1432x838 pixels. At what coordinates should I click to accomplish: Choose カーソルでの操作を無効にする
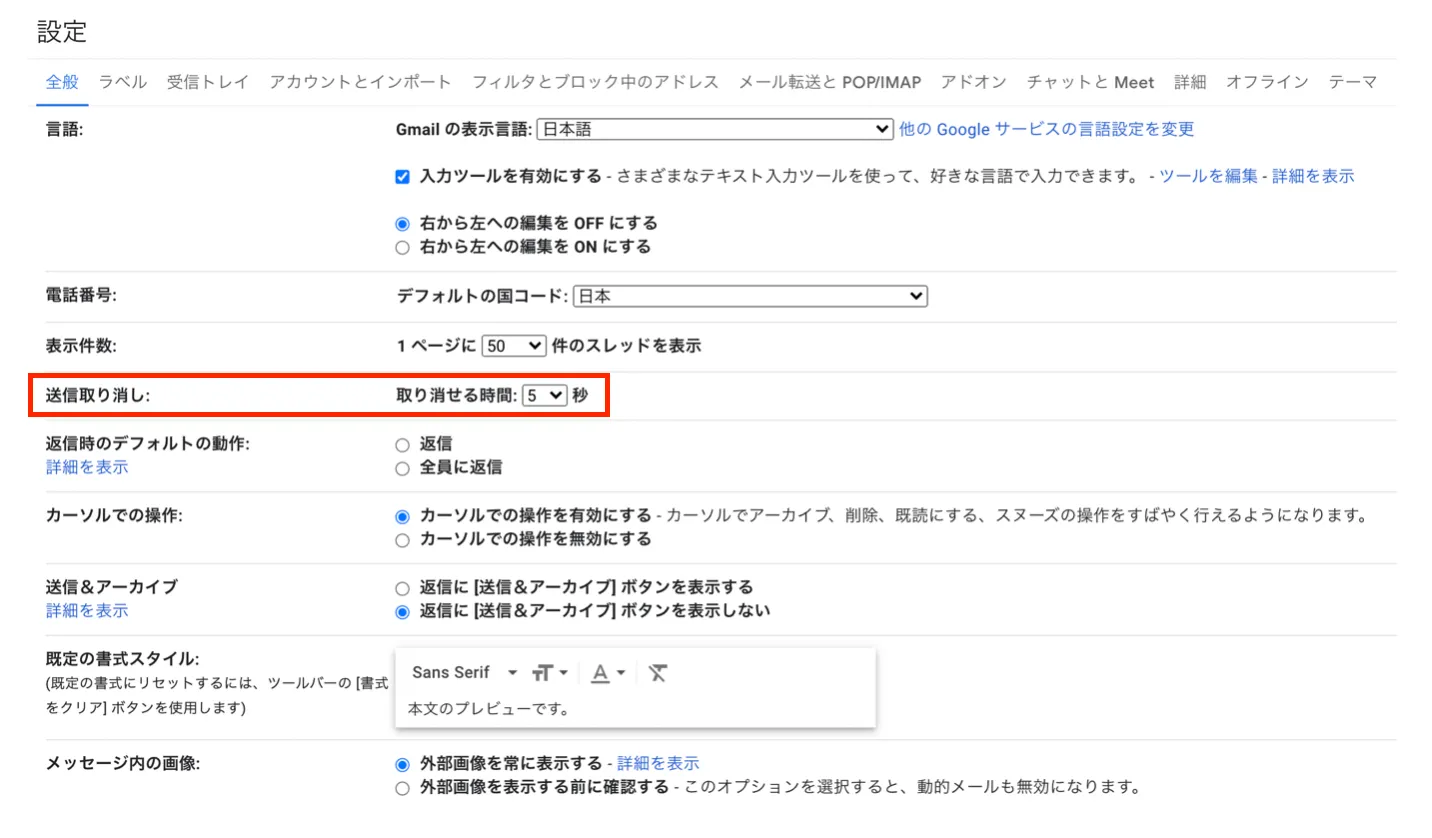[402, 540]
